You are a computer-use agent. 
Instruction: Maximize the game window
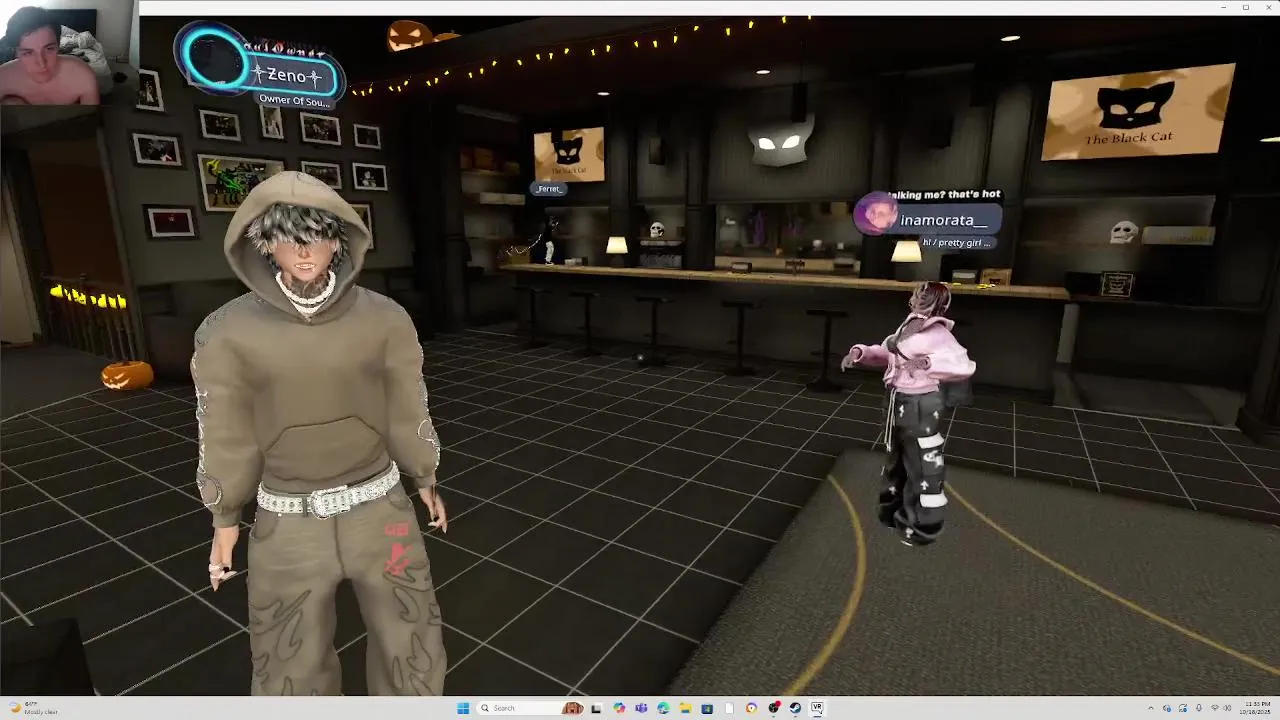[x=1246, y=7]
